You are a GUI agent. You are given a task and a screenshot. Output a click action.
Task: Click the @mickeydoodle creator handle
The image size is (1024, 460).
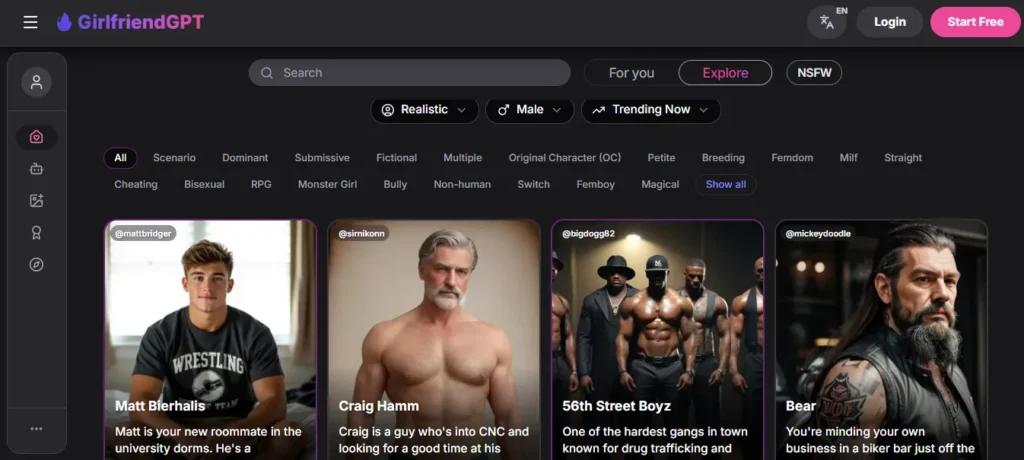coord(818,233)
